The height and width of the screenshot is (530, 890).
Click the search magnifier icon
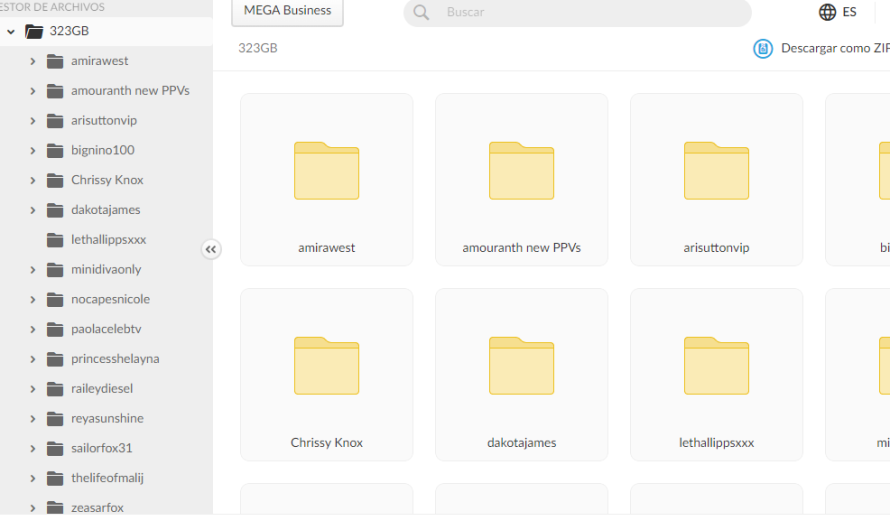[x=421, y=12]
